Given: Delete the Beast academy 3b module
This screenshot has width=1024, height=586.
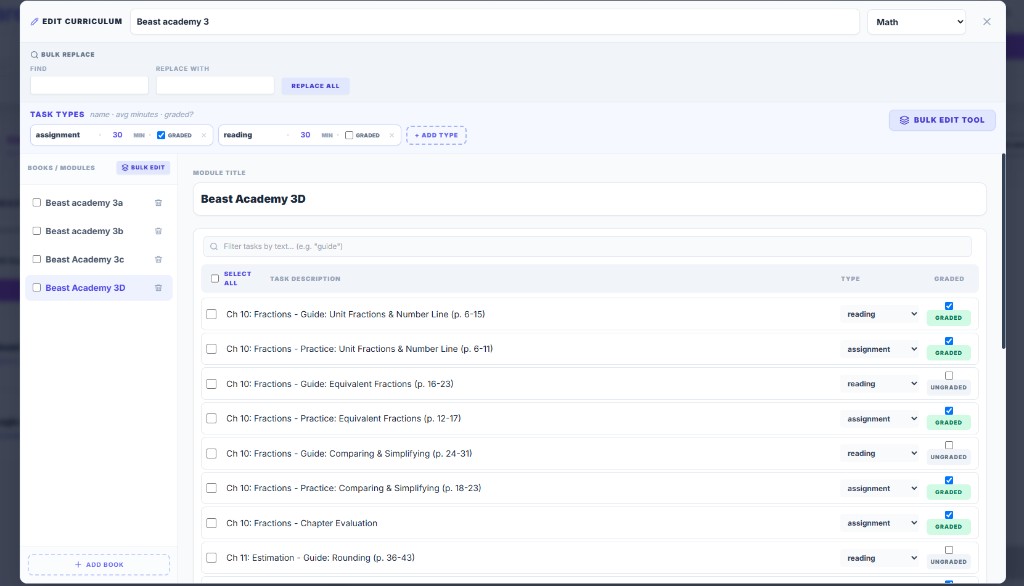Looking at the screenshot, I should pyautogui.click(x=158, y=231).
